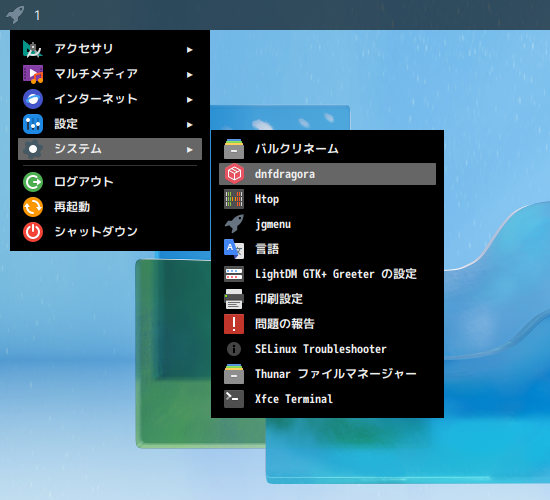Click the red dnfdragora package icon

point(234,174)
